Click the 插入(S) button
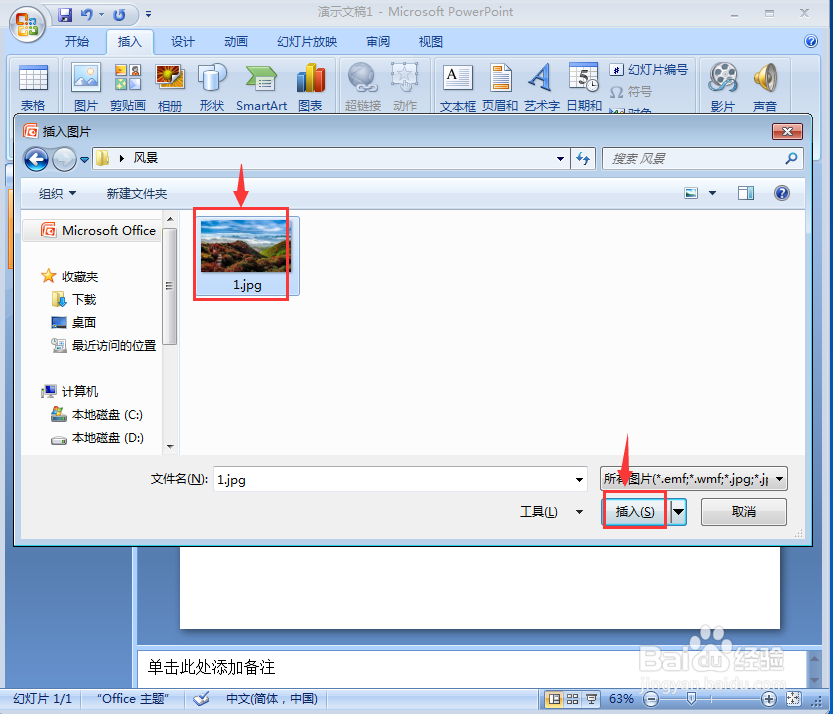Viewport: 833px width, 714px height. 634,512
